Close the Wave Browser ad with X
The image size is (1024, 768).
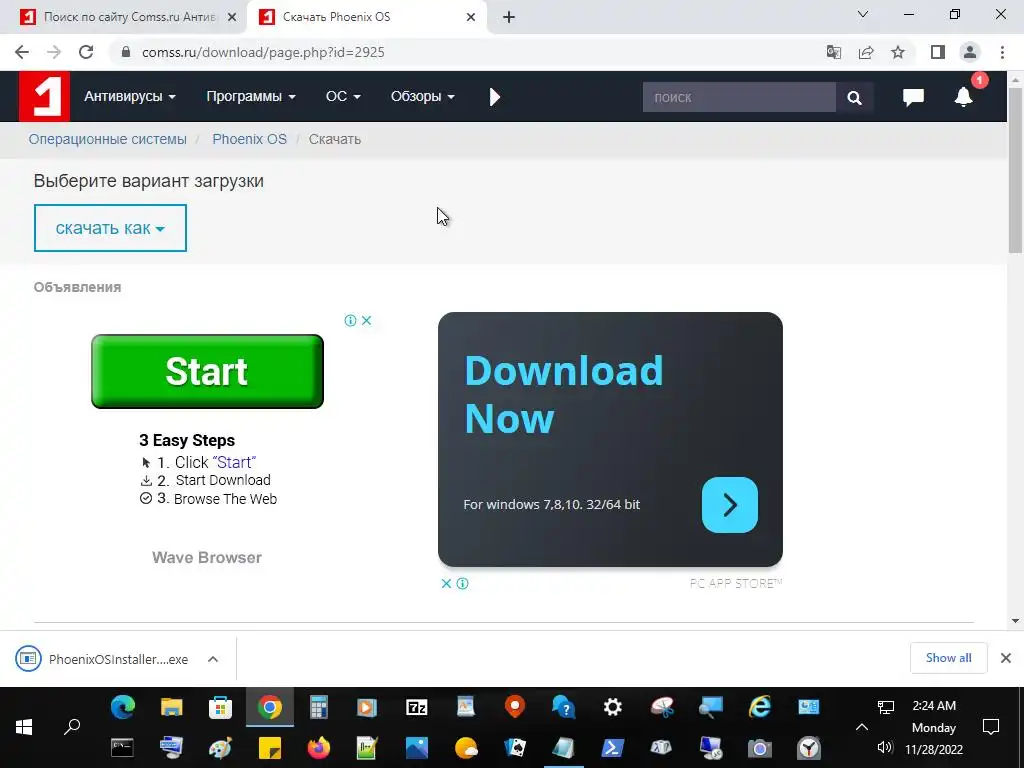click(366, 320)
